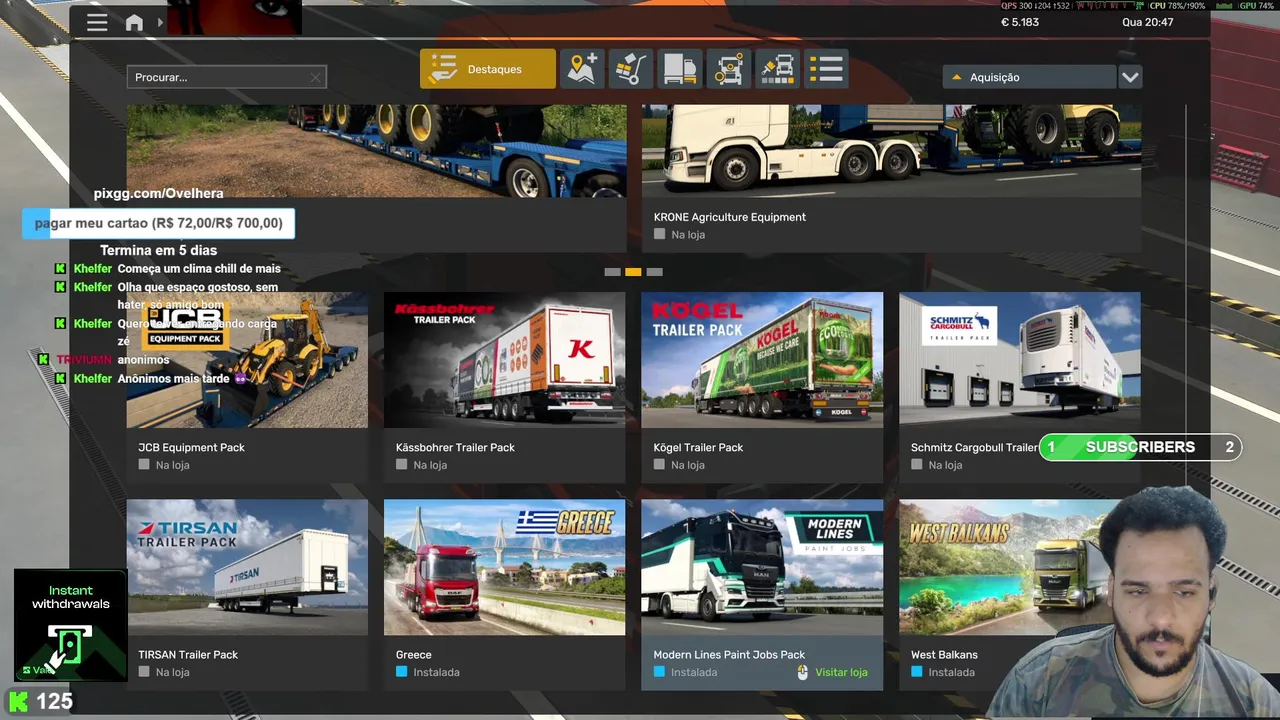Toggle West Balkans Instalada checkbox

(916, 672)
